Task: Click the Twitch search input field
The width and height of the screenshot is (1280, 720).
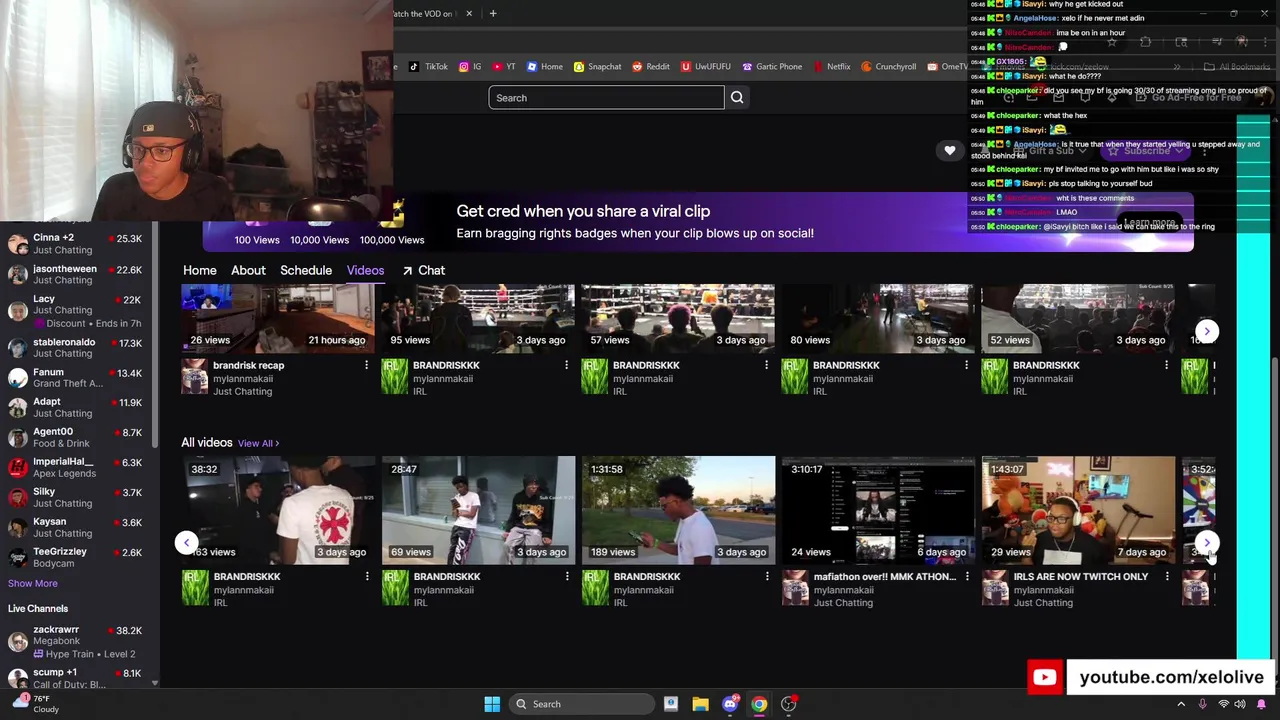Action: point(606,98)
